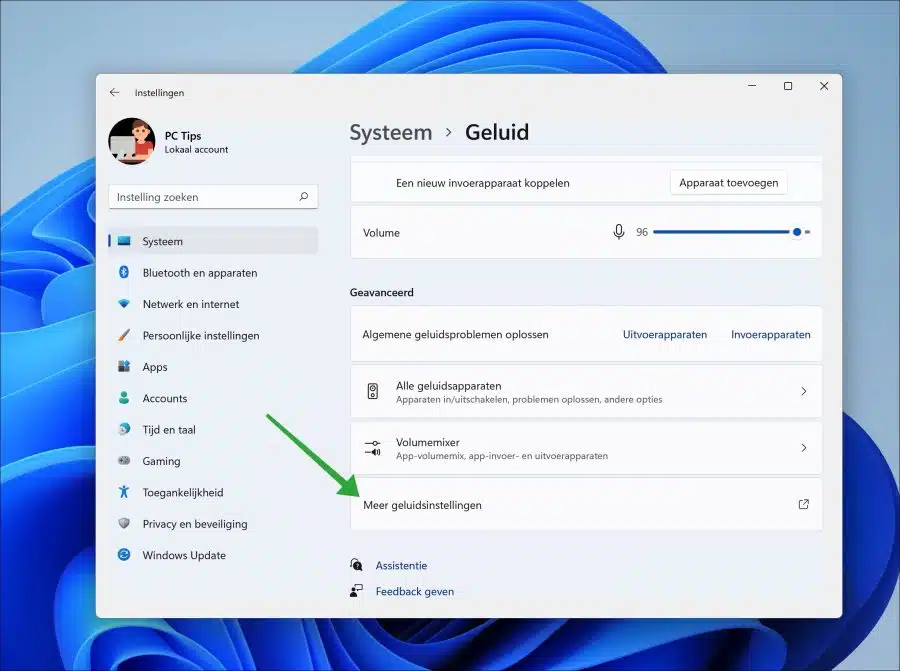The width and height of the screenshot is (900, 671).
Task: Click the Feedback geven person icon
Action: [356, 591]
